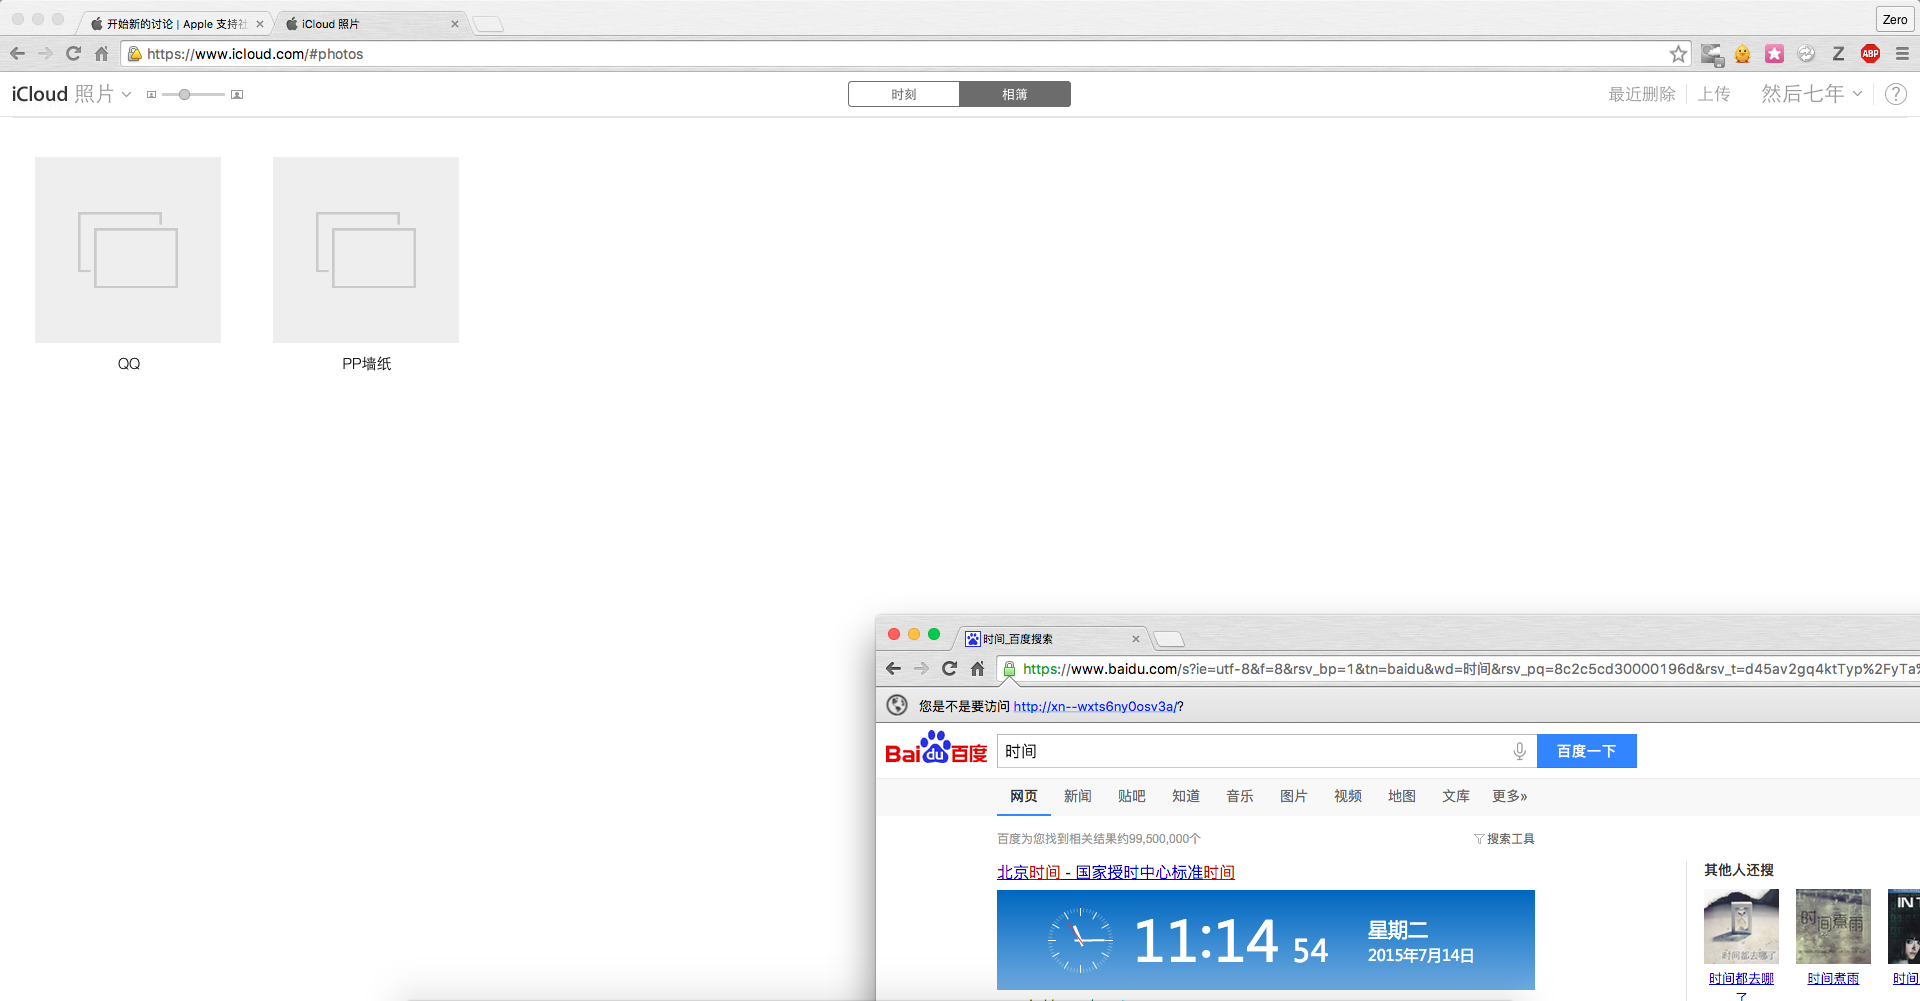Click the Z extension icon in toolbar

pyautogui.click(x=1838, y=54)
